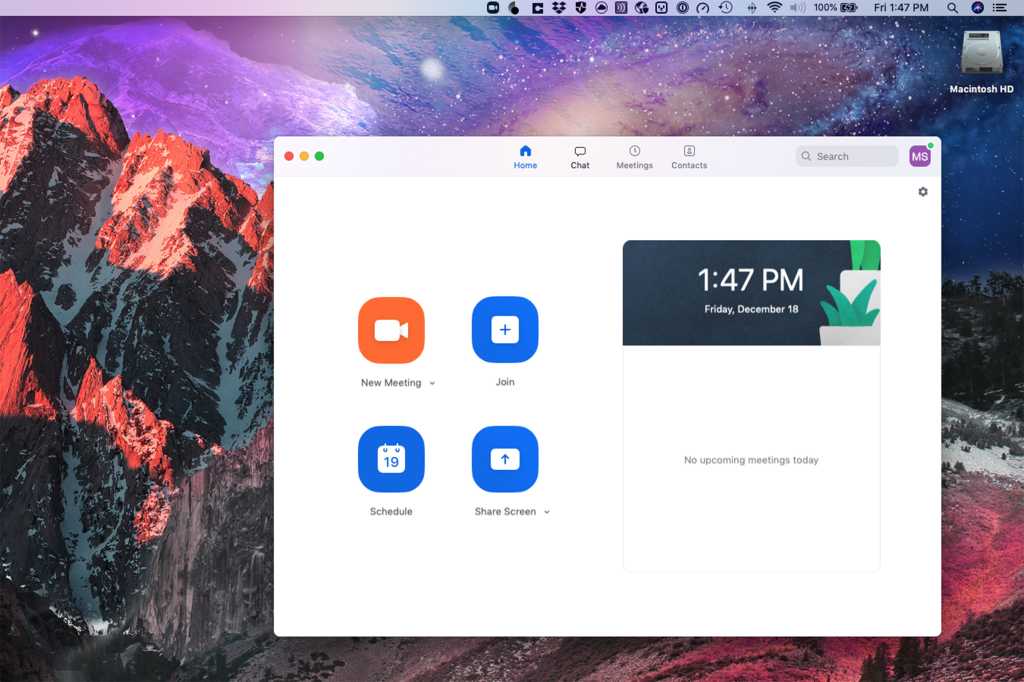Screen dimensions: 1024x682
Task: Open Zoom settings gear icon
Action: pyautogui.click(x=922, y=191)
